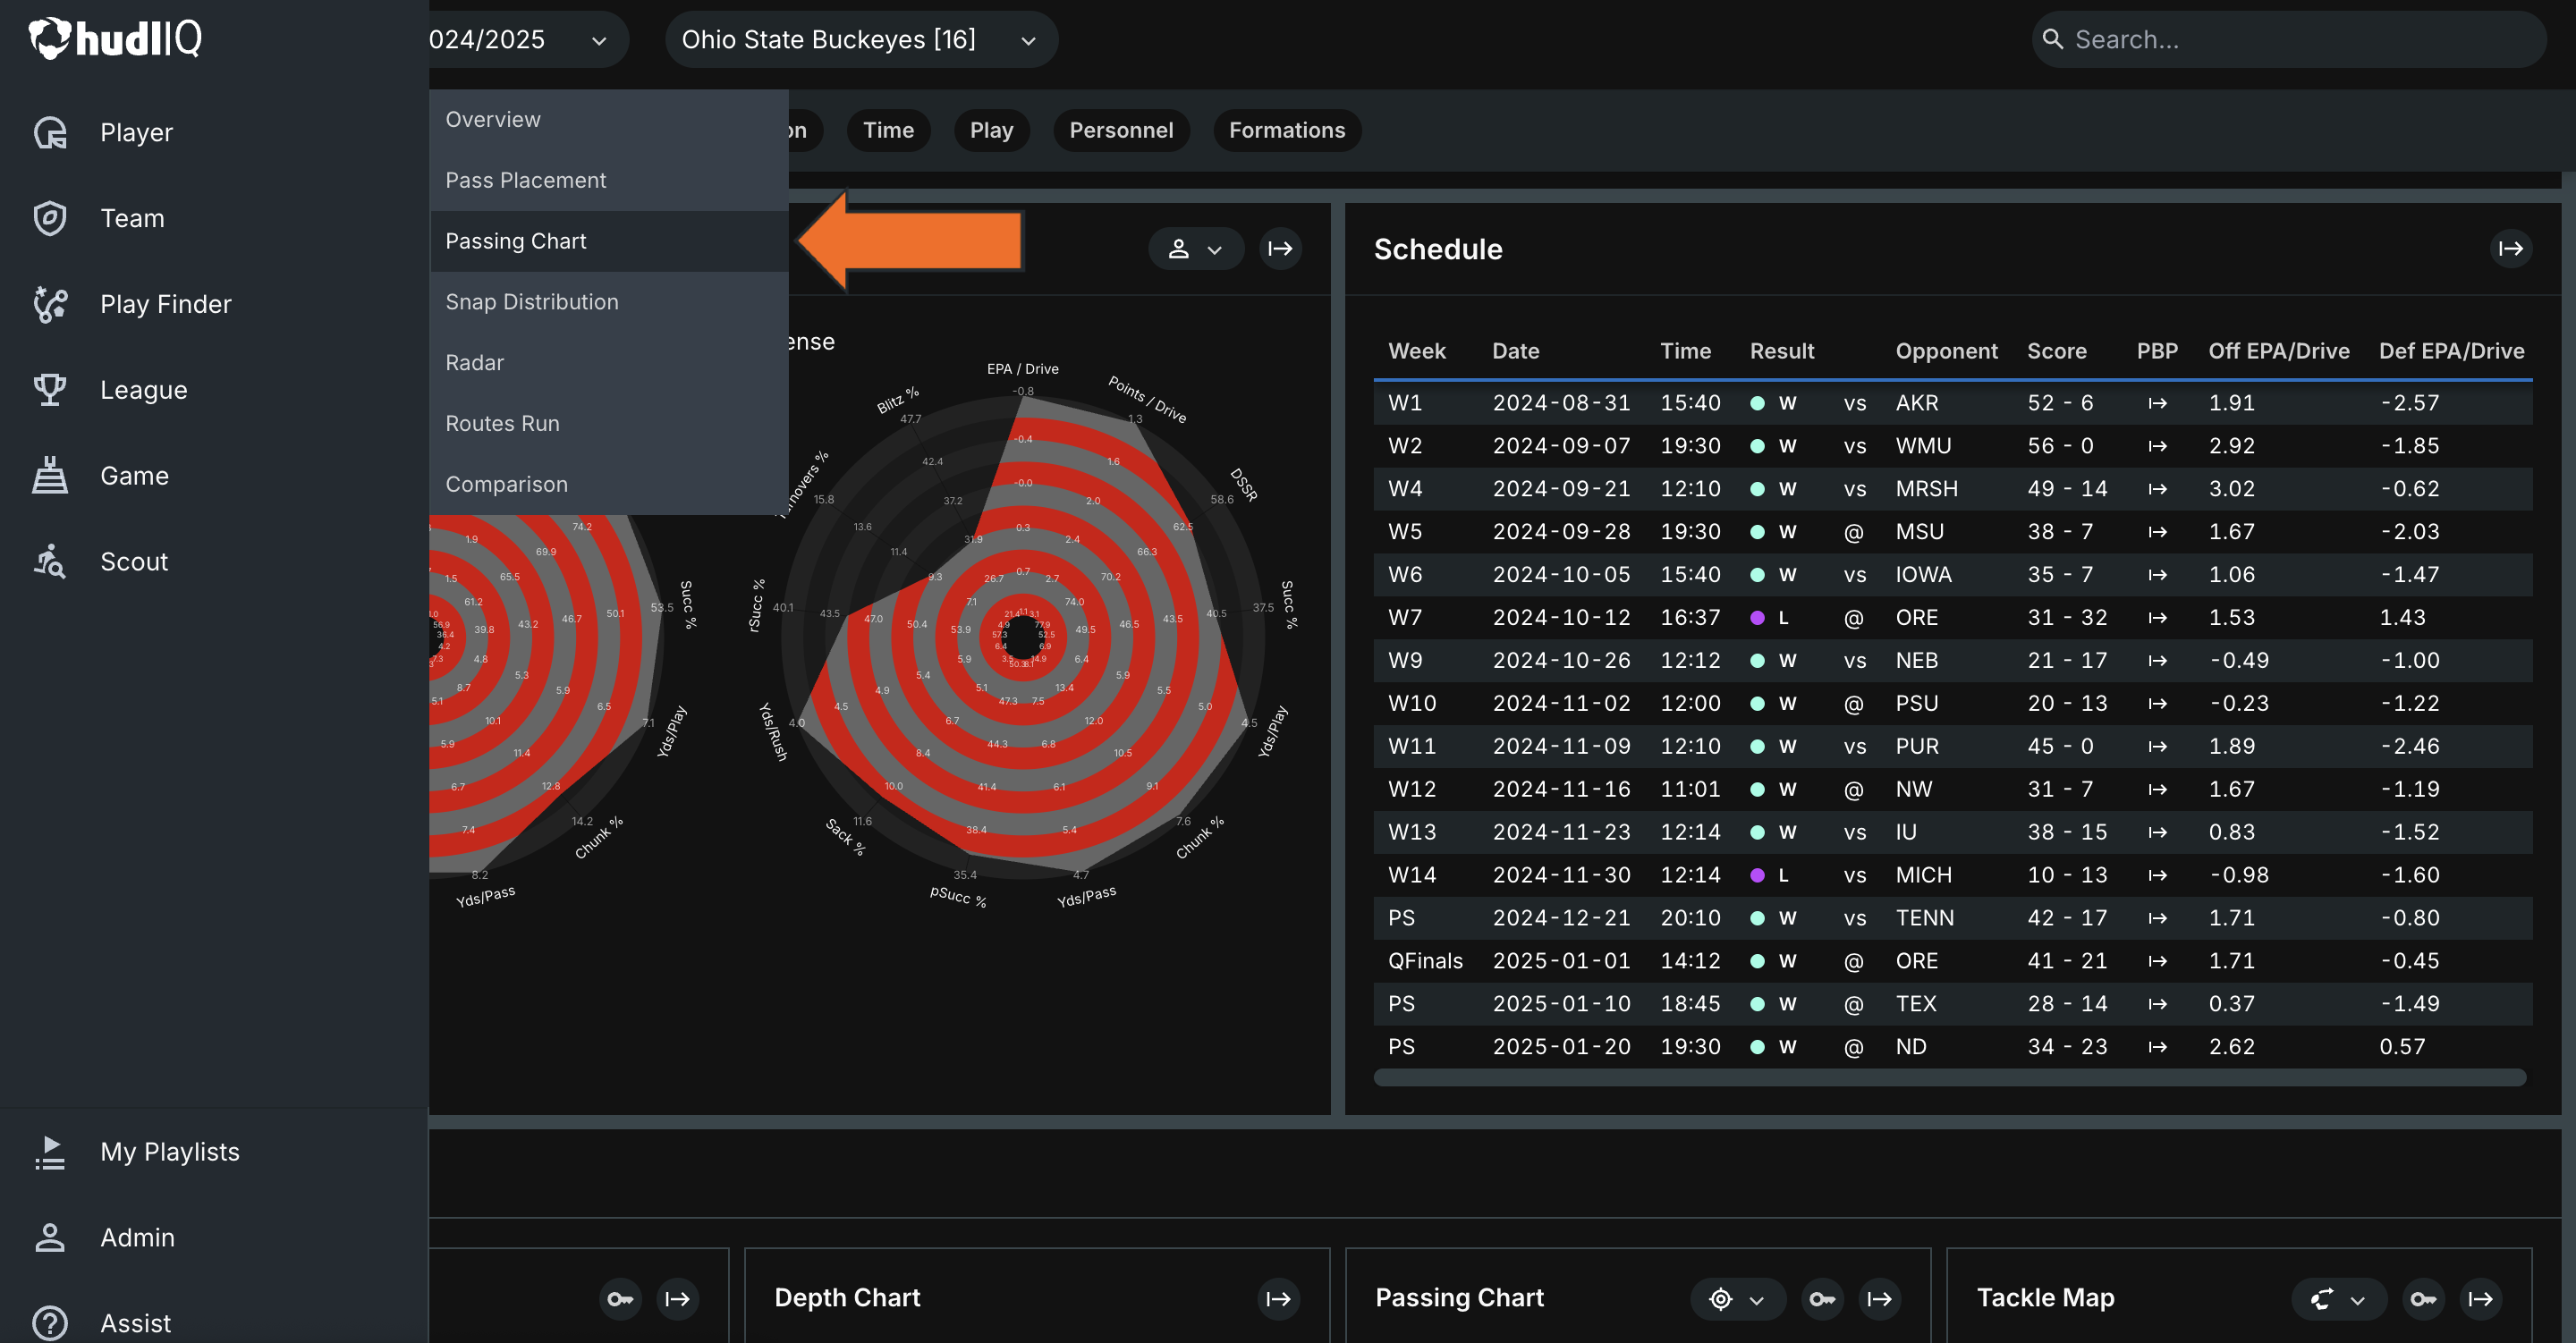Open the League trophy icon
Viewport: 2576px width, 1343px height.
point(50,390)
